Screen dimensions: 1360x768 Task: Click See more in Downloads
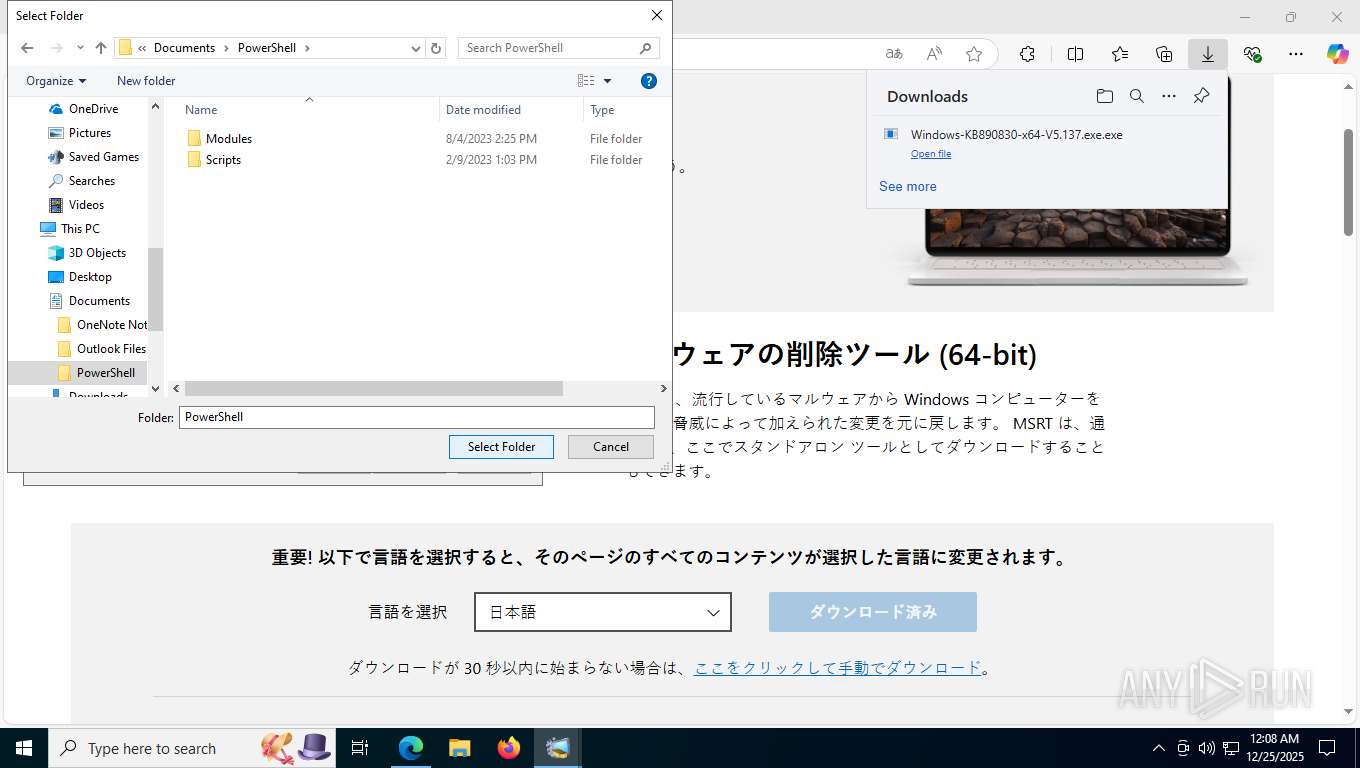pos(908,186)
